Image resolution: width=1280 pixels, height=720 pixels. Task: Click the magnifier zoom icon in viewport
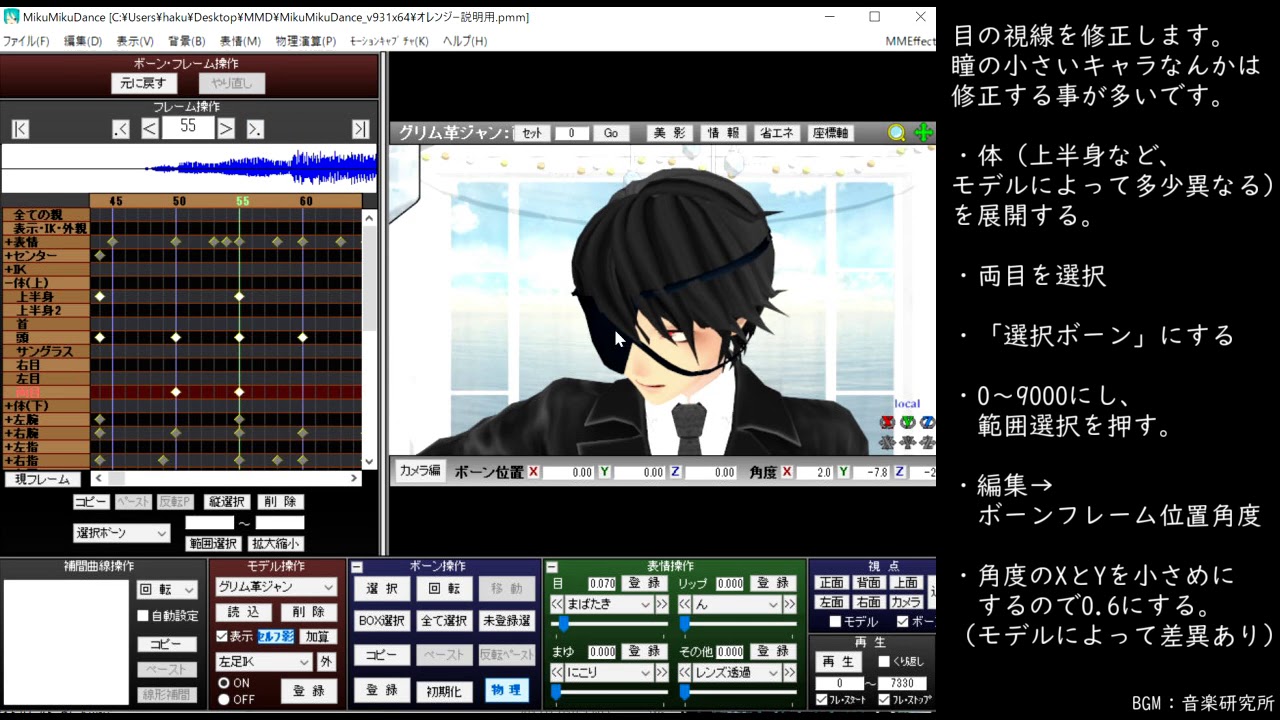(x=897, y=133)
